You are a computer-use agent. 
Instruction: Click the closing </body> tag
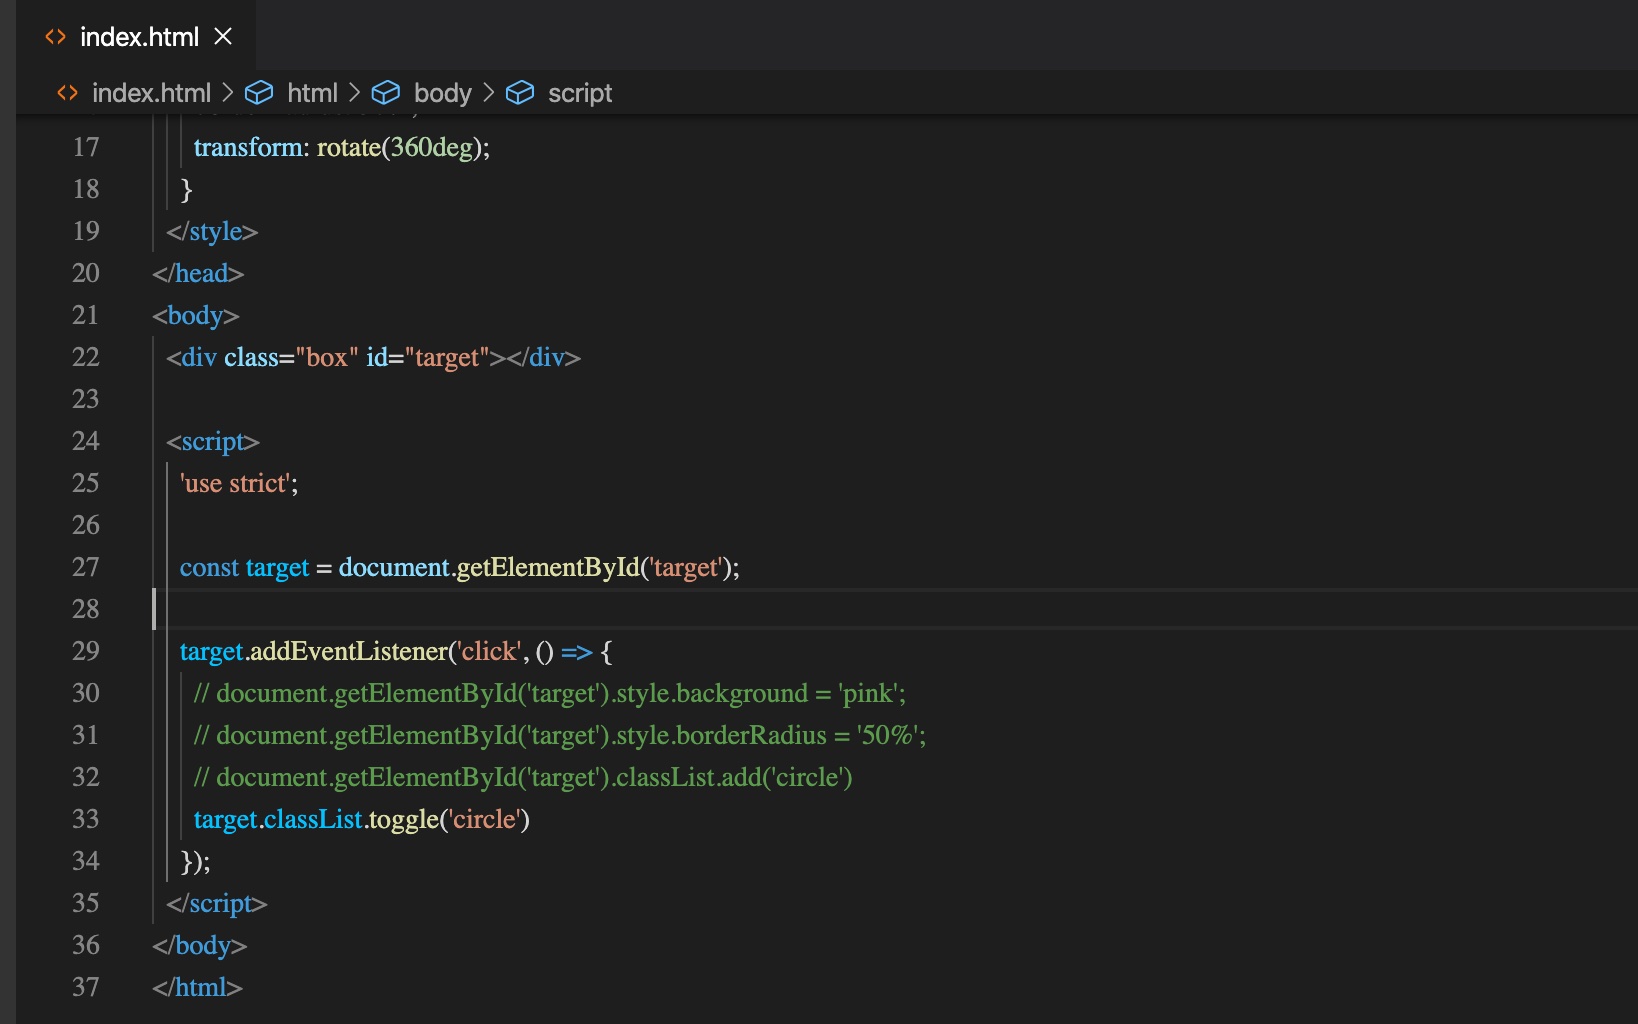(199, 945)
